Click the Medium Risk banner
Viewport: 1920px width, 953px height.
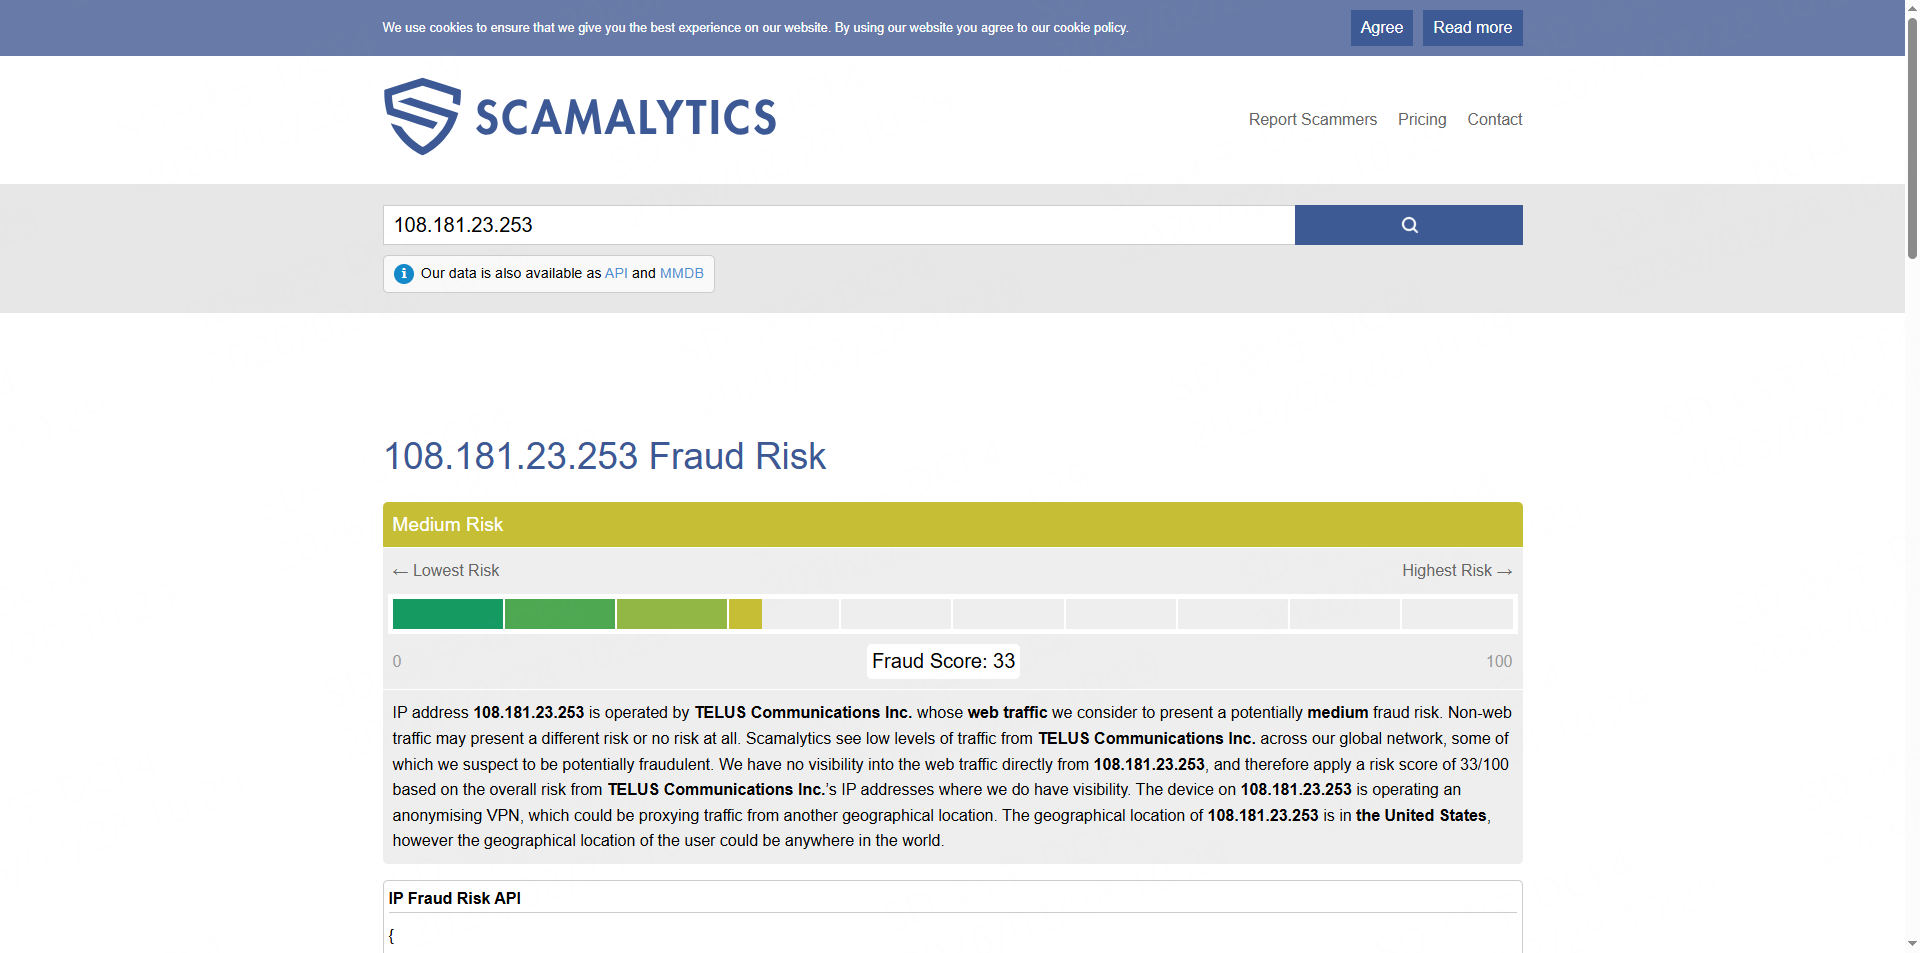pos(952,525)
